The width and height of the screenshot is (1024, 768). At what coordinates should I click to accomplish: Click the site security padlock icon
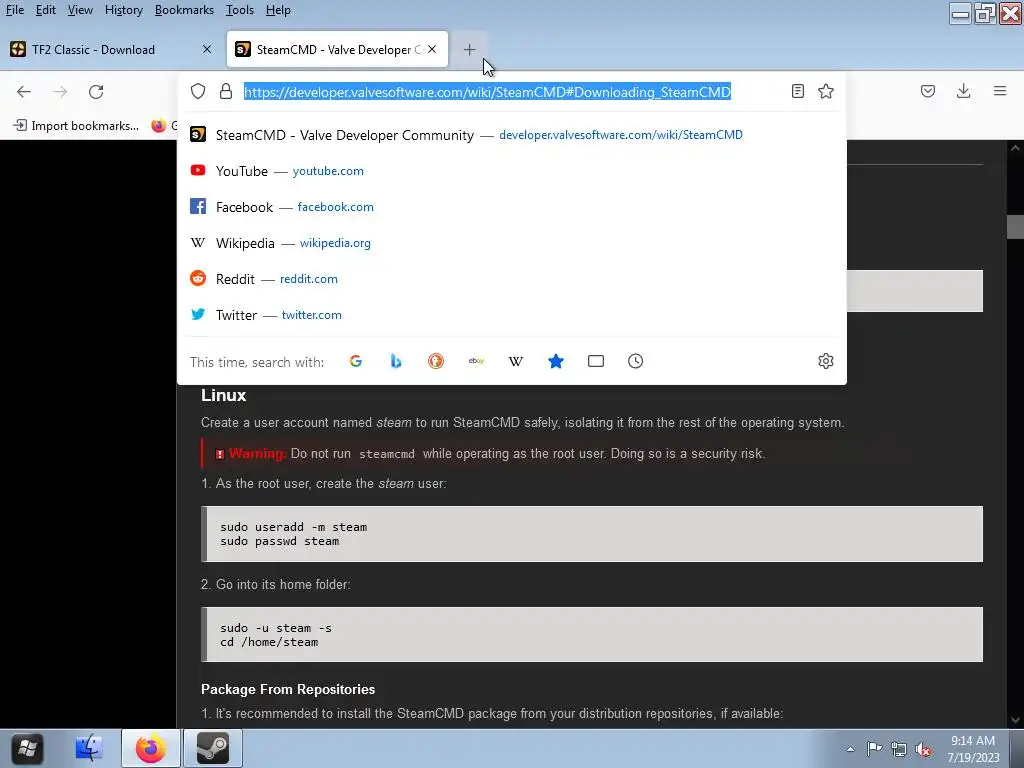click(226, 91)
